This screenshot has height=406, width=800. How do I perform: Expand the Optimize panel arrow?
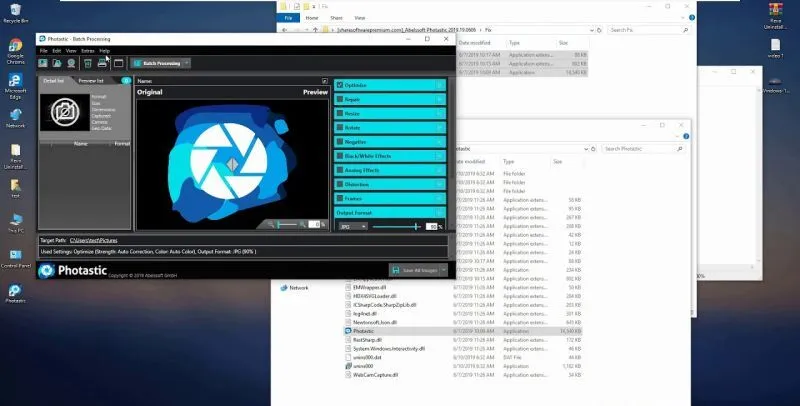(440, 85)
